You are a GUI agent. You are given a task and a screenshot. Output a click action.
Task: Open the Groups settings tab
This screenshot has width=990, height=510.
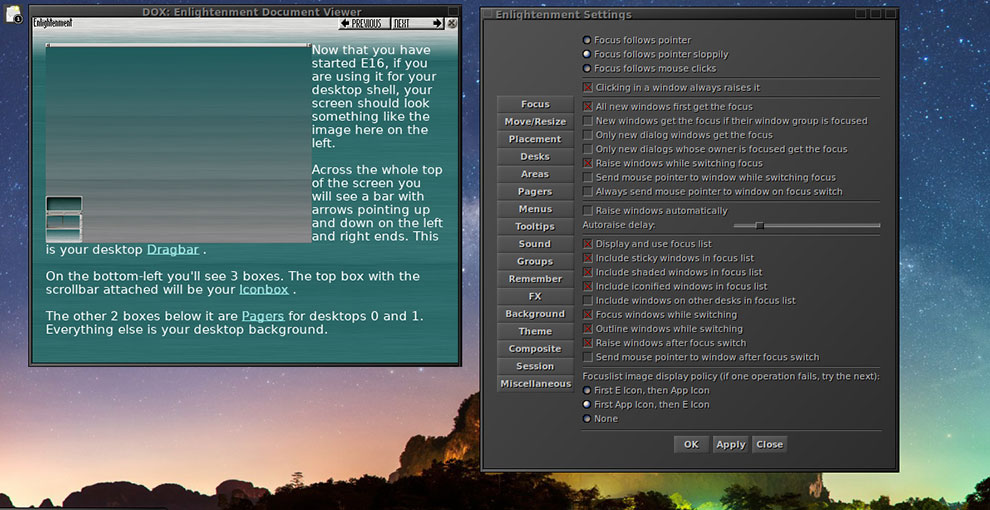pos(535,261)
